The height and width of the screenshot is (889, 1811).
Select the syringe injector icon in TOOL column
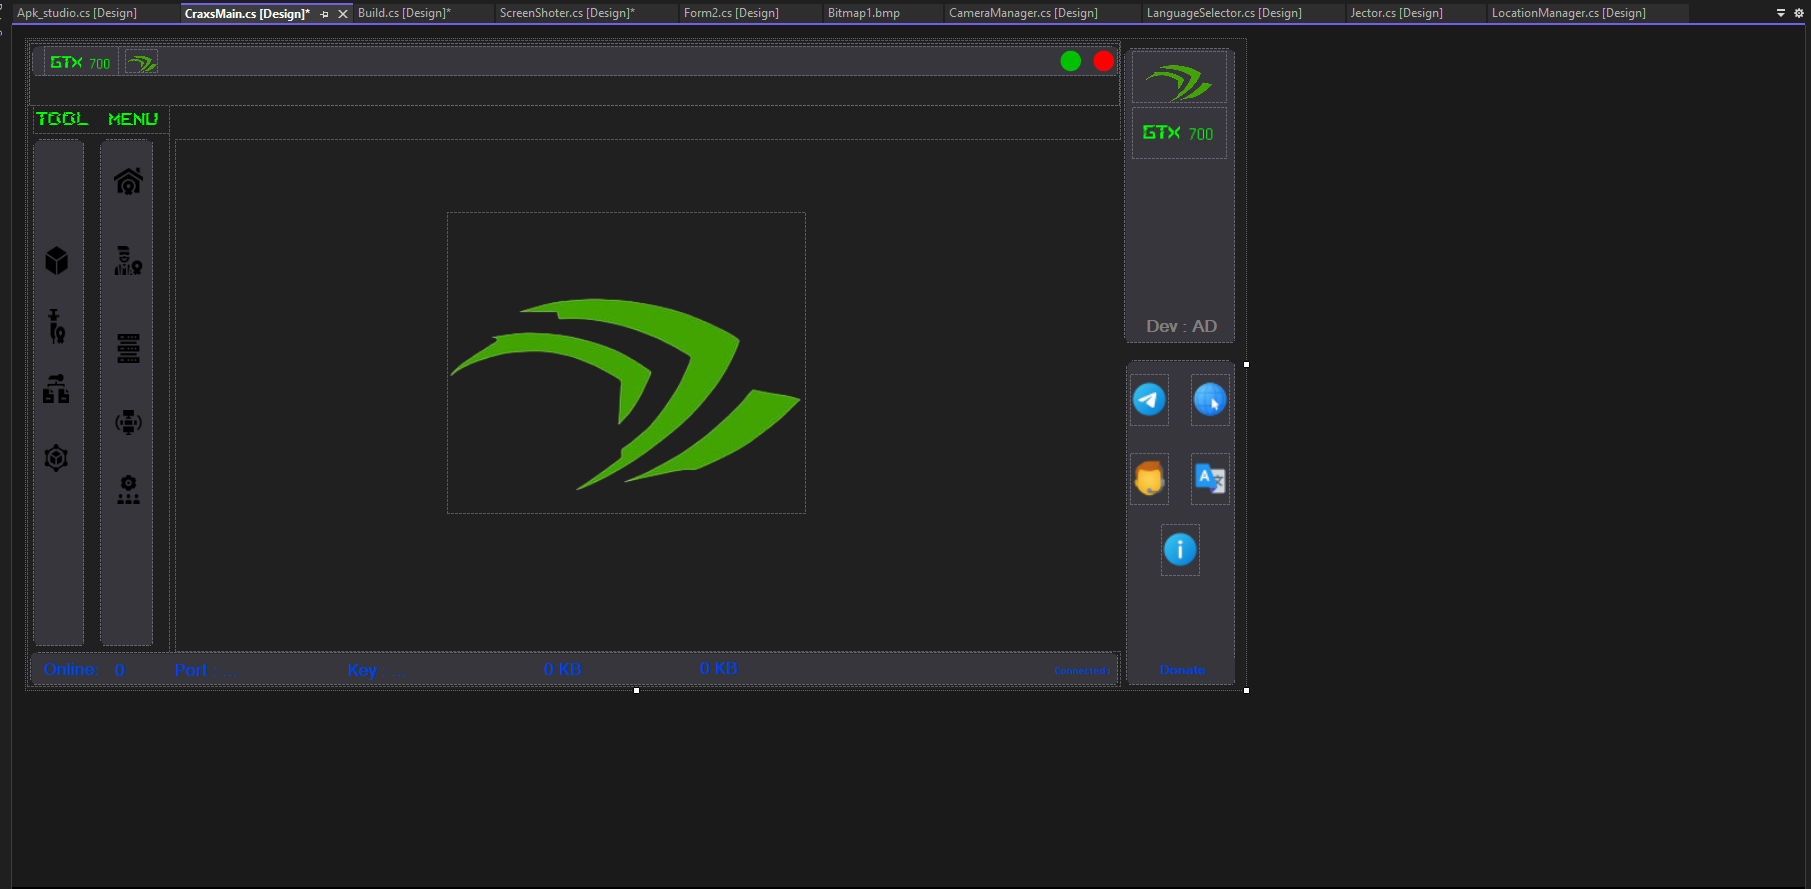click(57, 327)
